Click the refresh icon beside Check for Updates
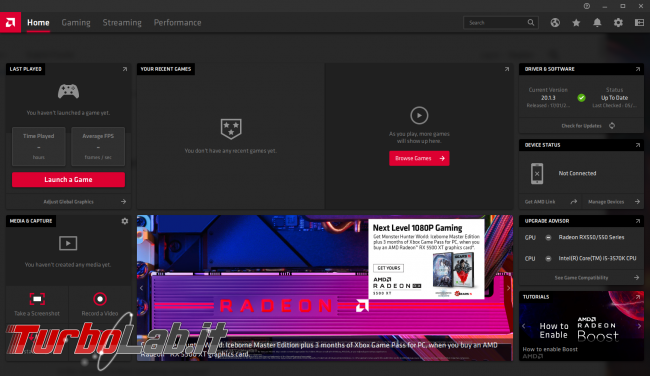 (612, 126)
